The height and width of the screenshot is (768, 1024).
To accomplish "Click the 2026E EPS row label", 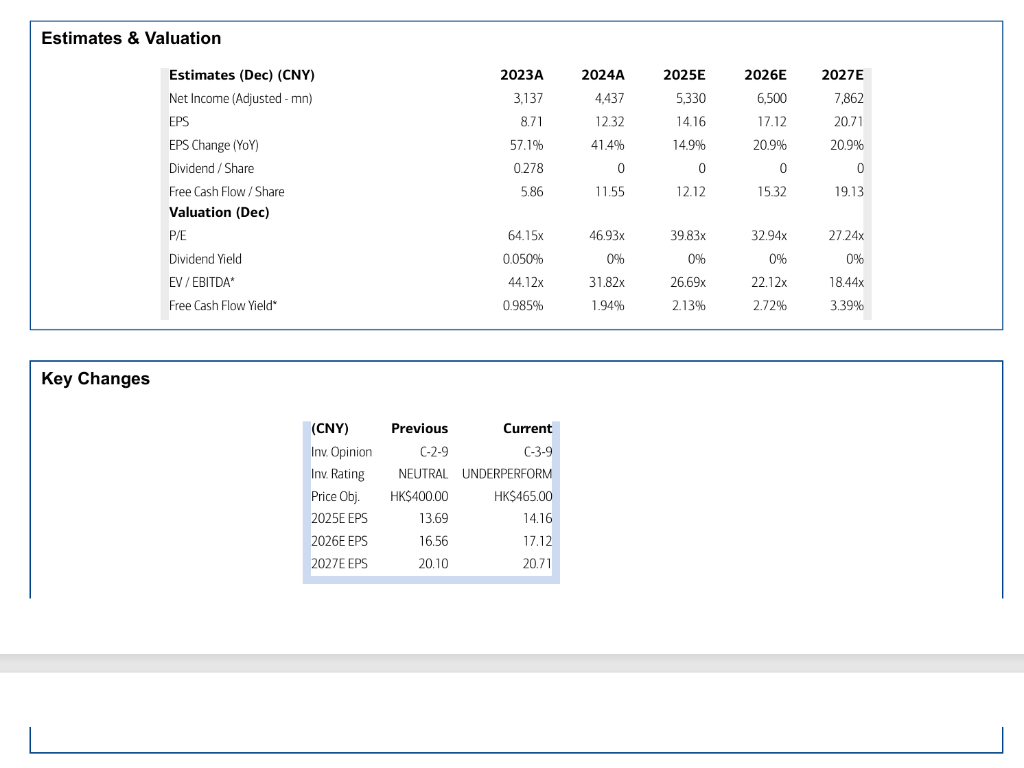I will [x=339, y=541].
